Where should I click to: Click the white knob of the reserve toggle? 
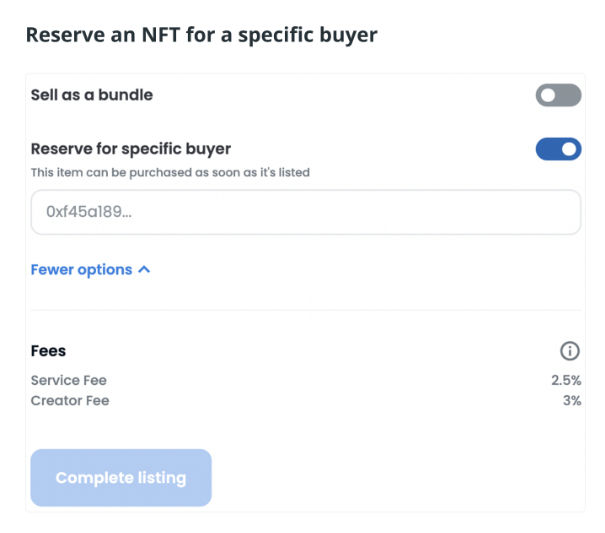(x=569, y=150)
